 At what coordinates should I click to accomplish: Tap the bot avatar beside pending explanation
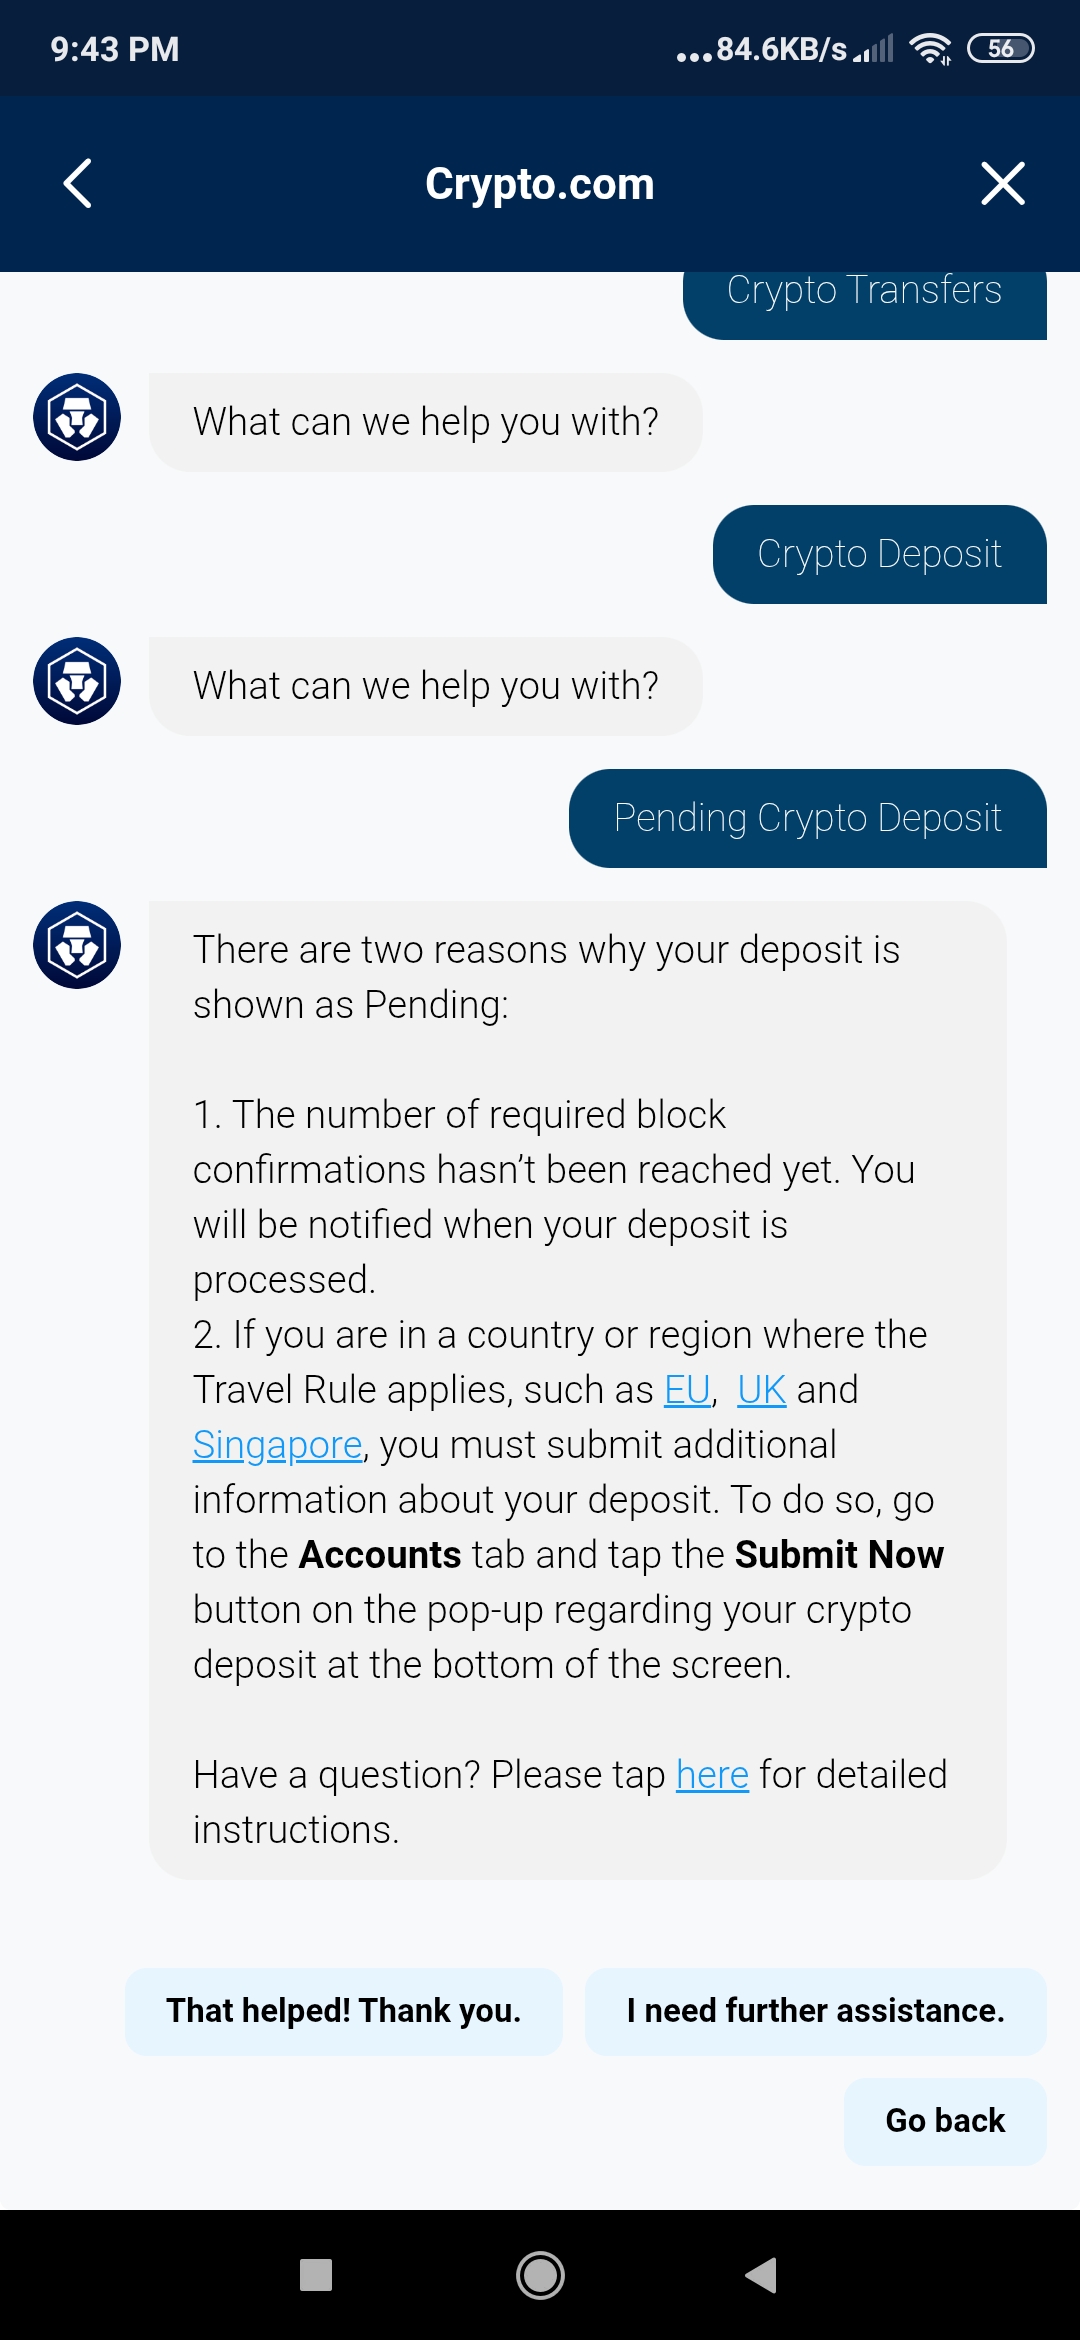coord(77,945)
